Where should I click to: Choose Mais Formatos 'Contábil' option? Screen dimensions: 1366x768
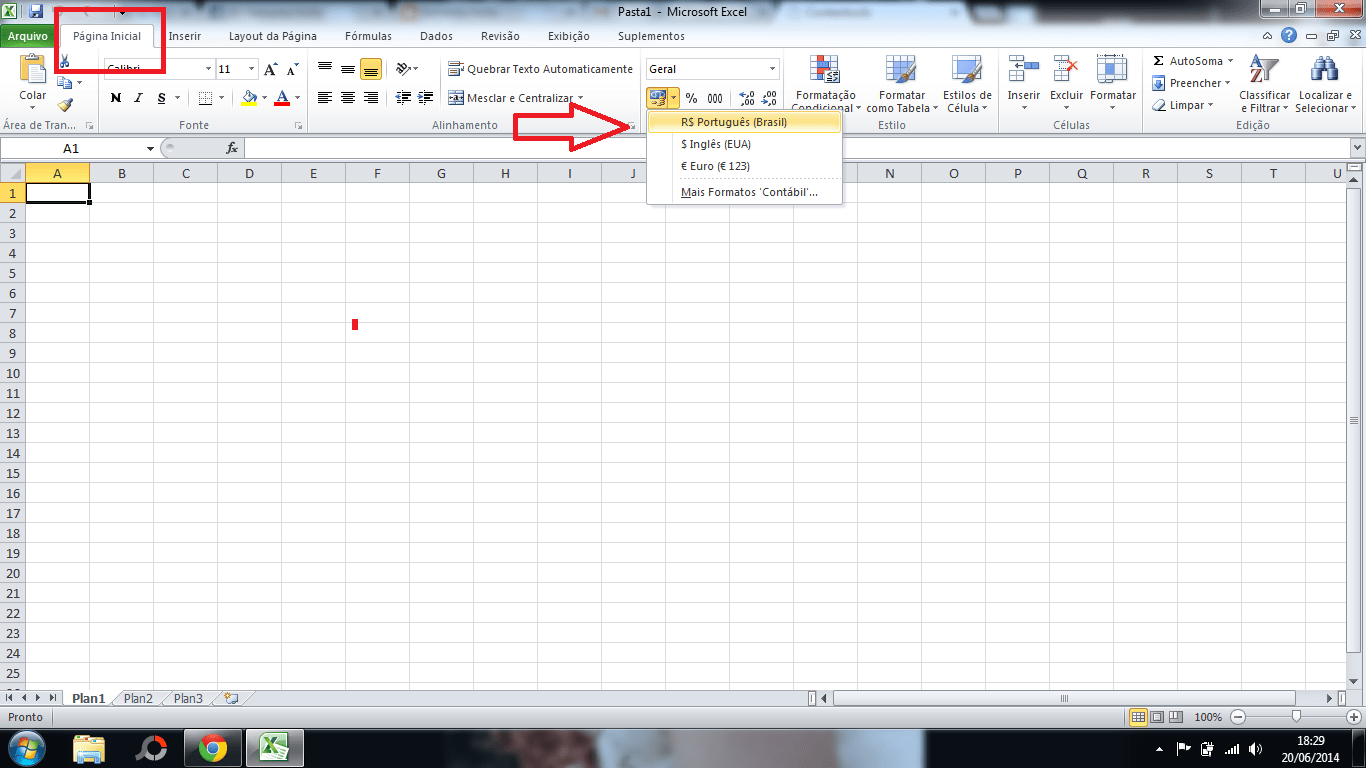(x=748, y=192)
